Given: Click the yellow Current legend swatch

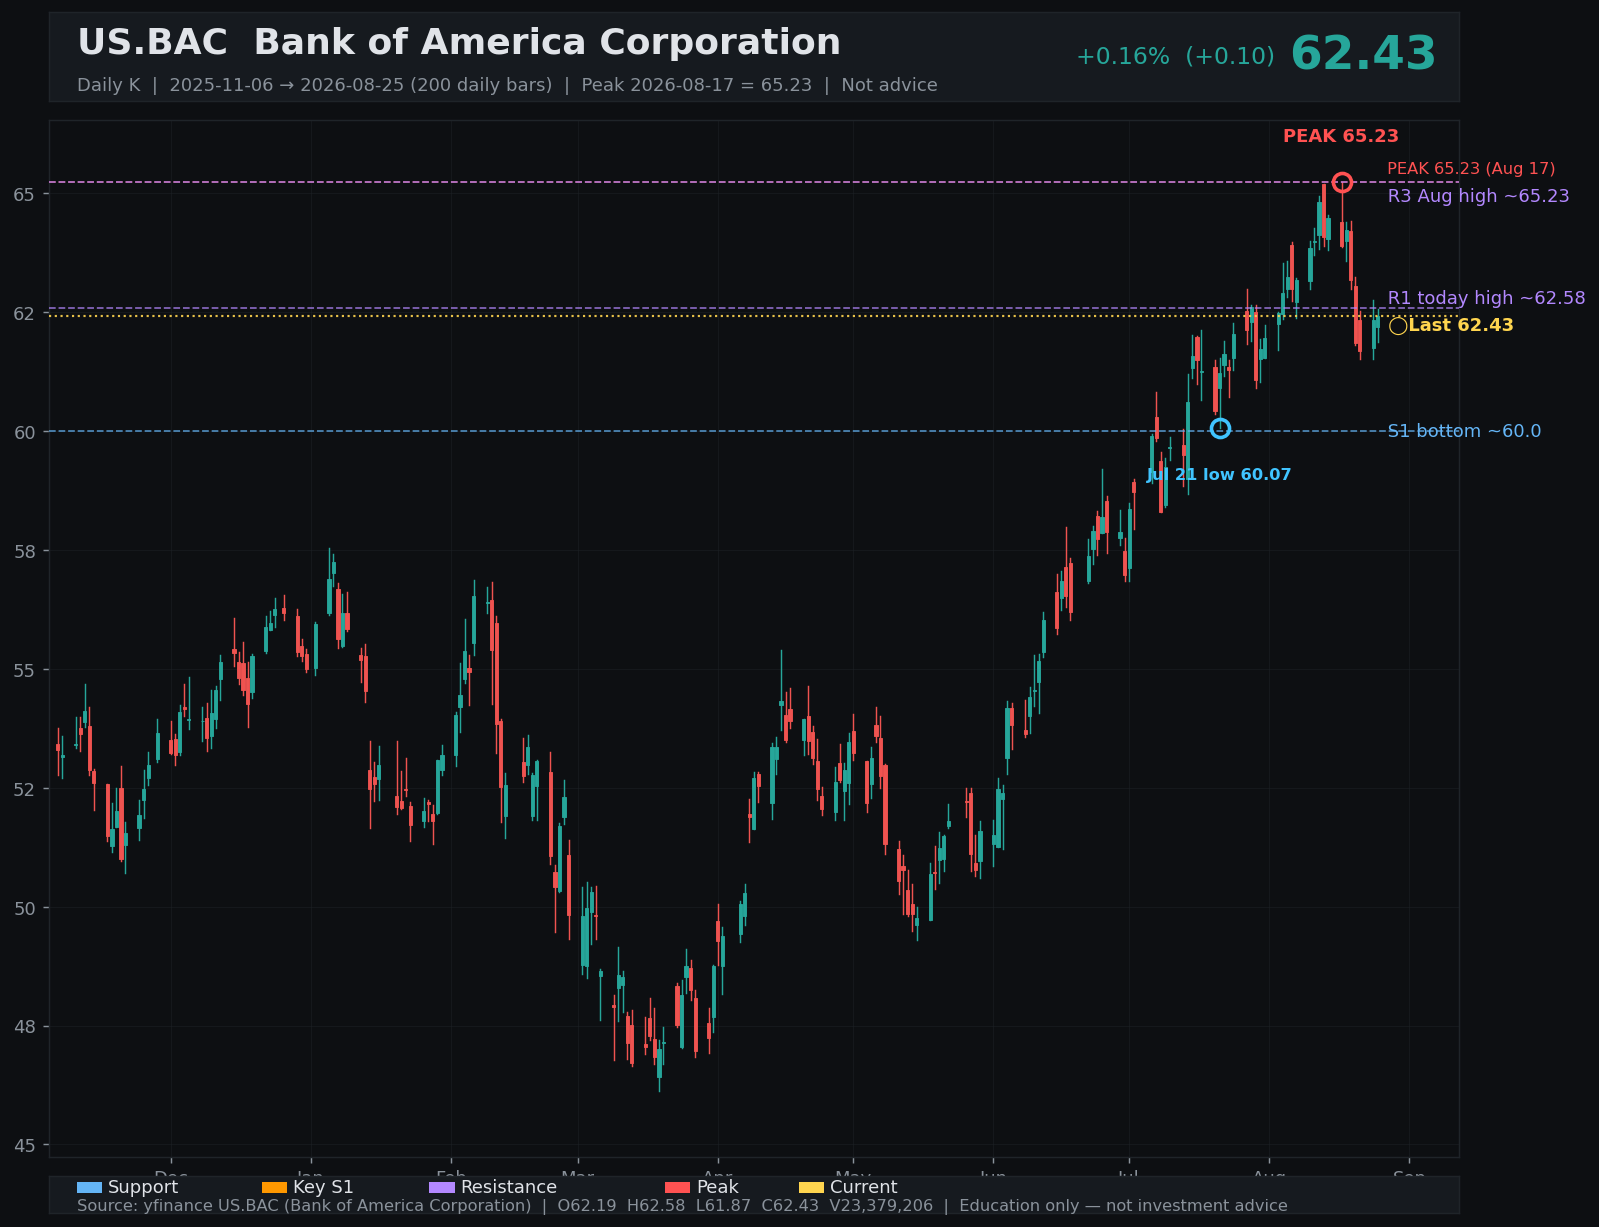Looking at the screenshot, I should pos(812,1187).
